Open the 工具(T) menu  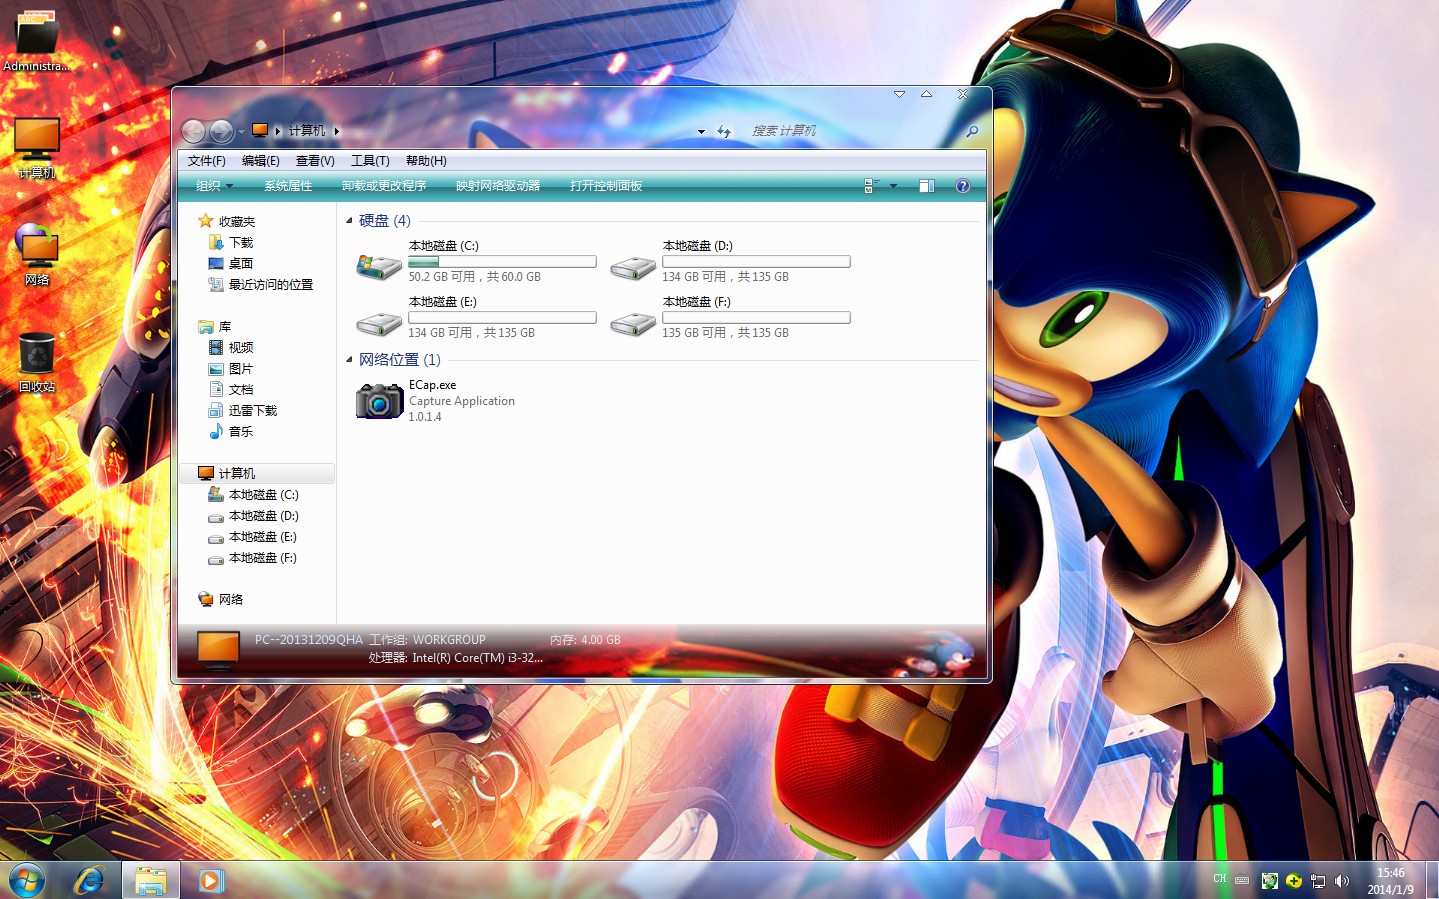point(370,161)
